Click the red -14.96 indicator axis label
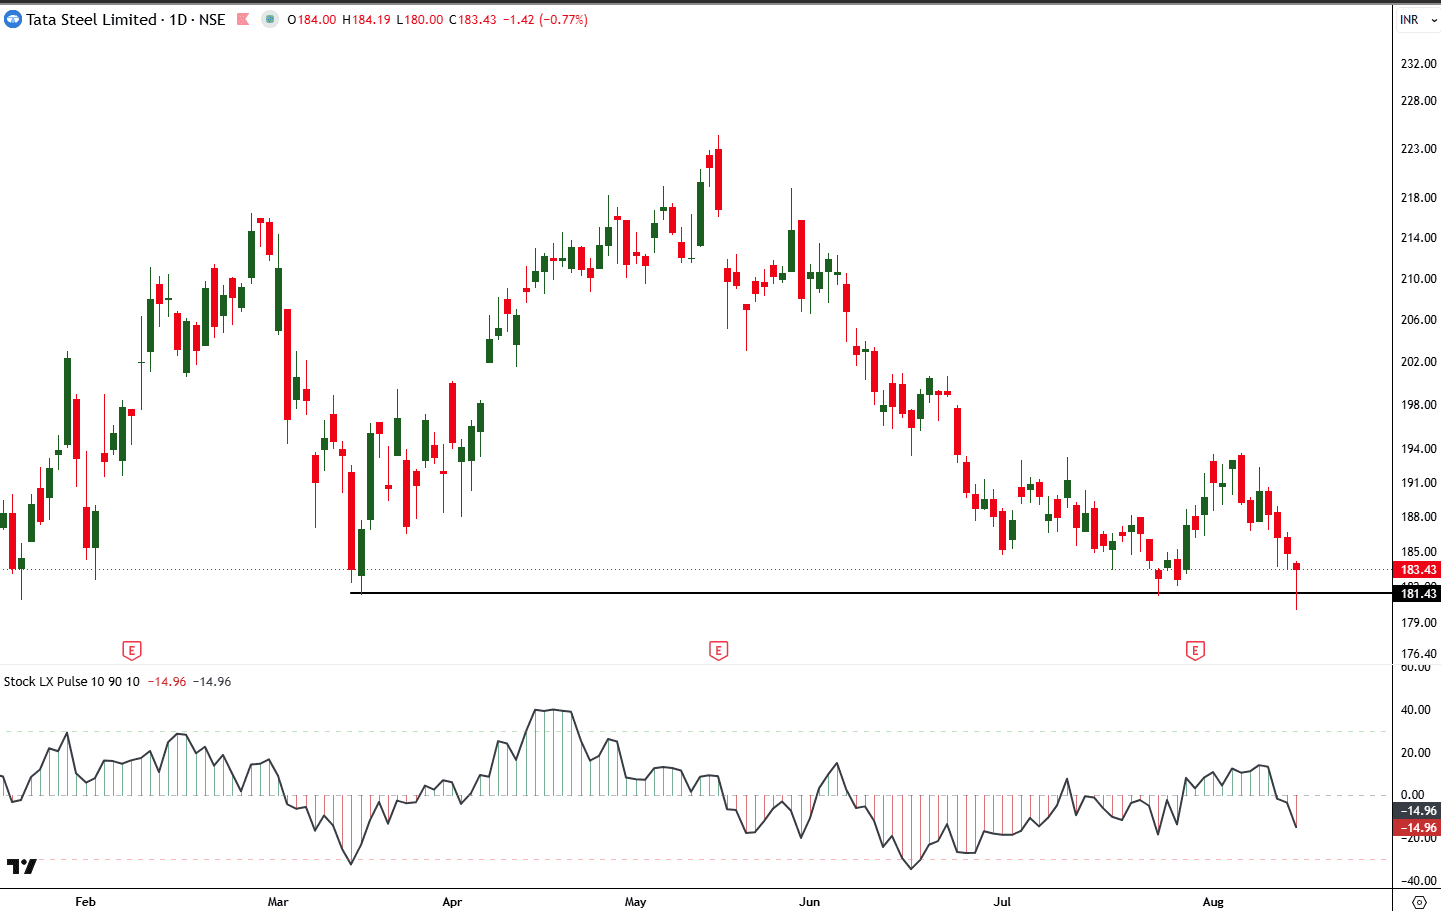This screenshot has height=911, width=1441. 1417,828
